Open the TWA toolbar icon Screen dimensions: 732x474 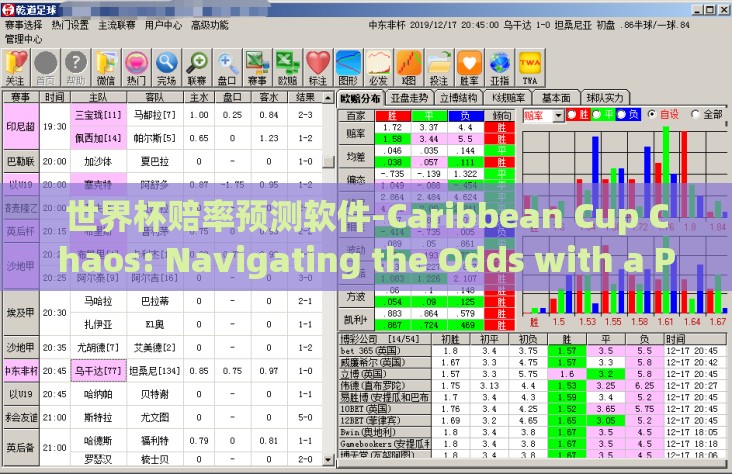(530, 68)
